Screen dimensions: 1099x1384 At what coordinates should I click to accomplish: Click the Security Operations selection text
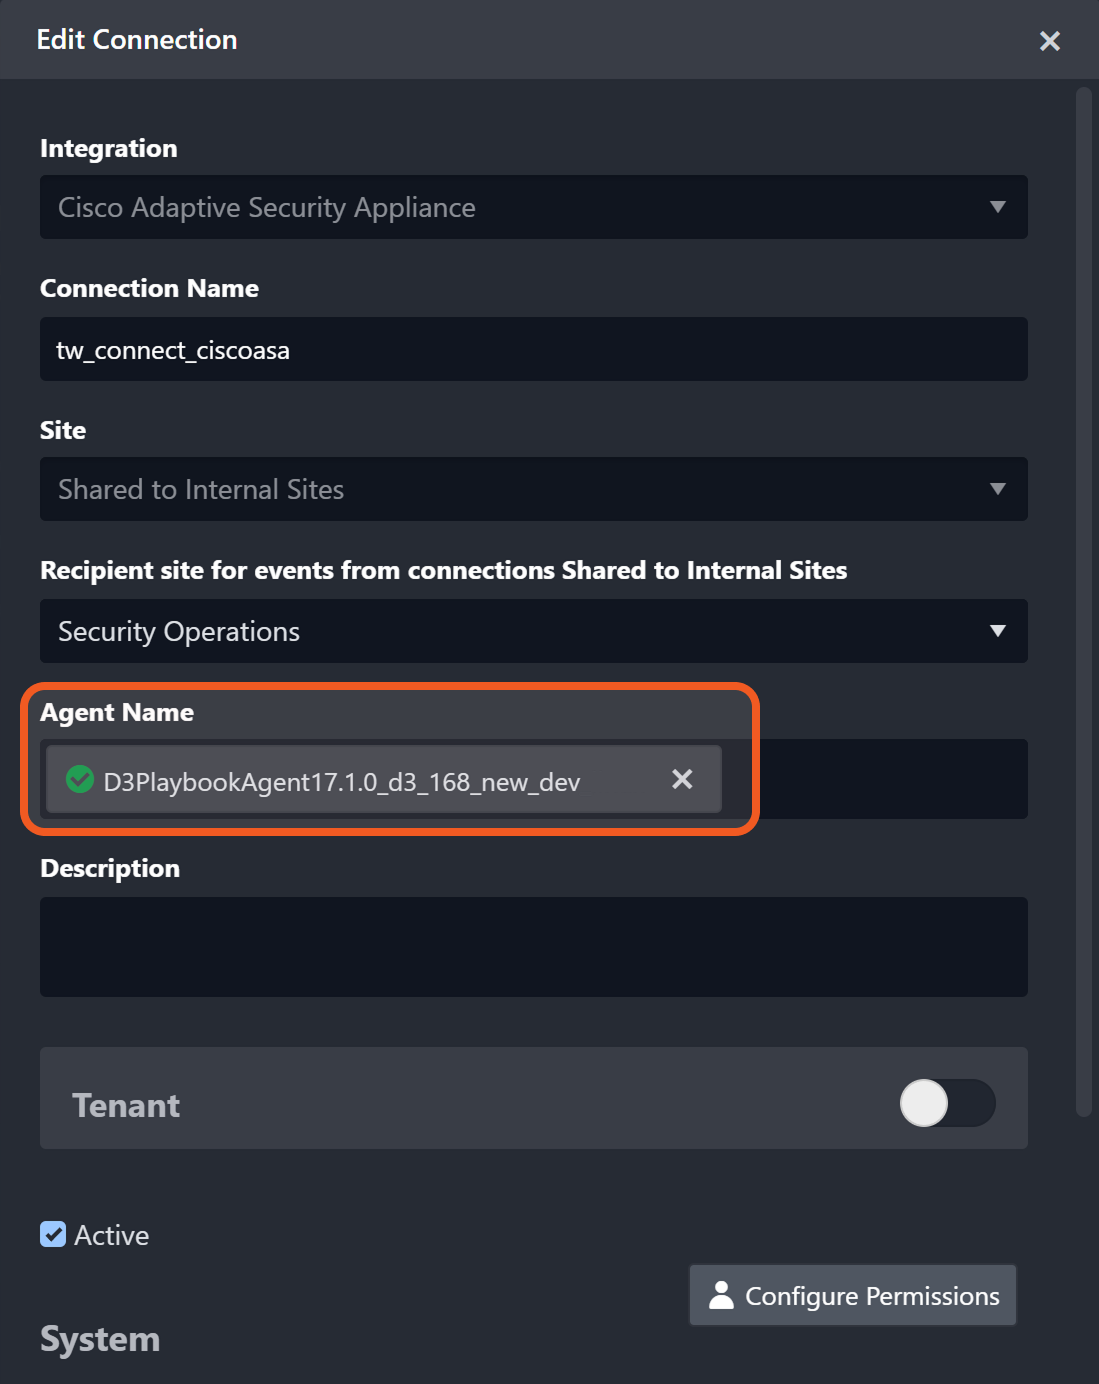pyautogui.click(x=179, y=631)
